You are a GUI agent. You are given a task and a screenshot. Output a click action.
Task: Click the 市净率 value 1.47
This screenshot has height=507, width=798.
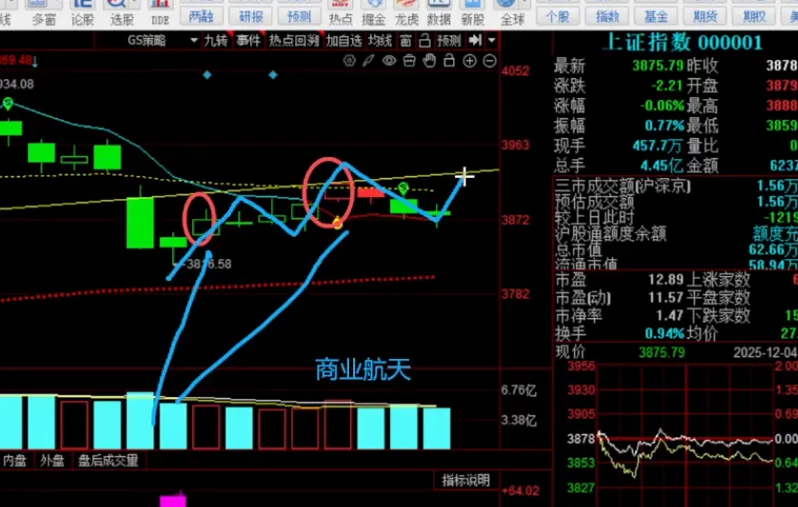point(670,315)
